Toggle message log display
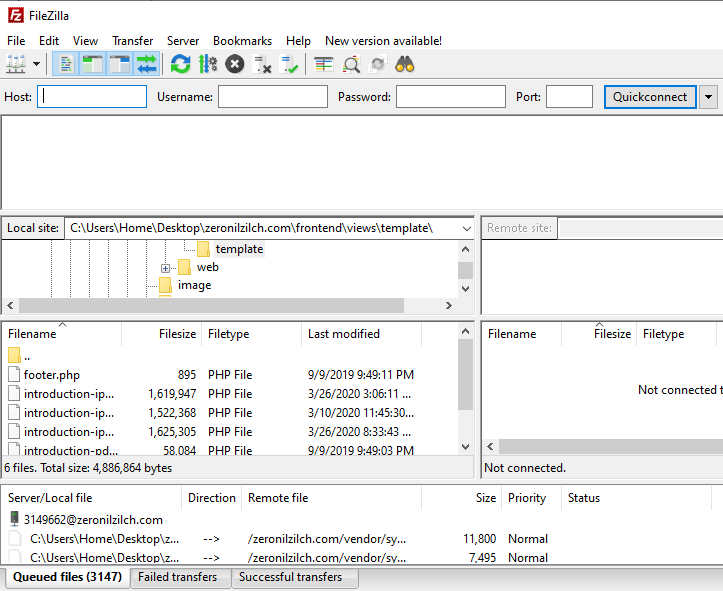The height and width of the screenshot is (591, 723). [x=65, y=64]
